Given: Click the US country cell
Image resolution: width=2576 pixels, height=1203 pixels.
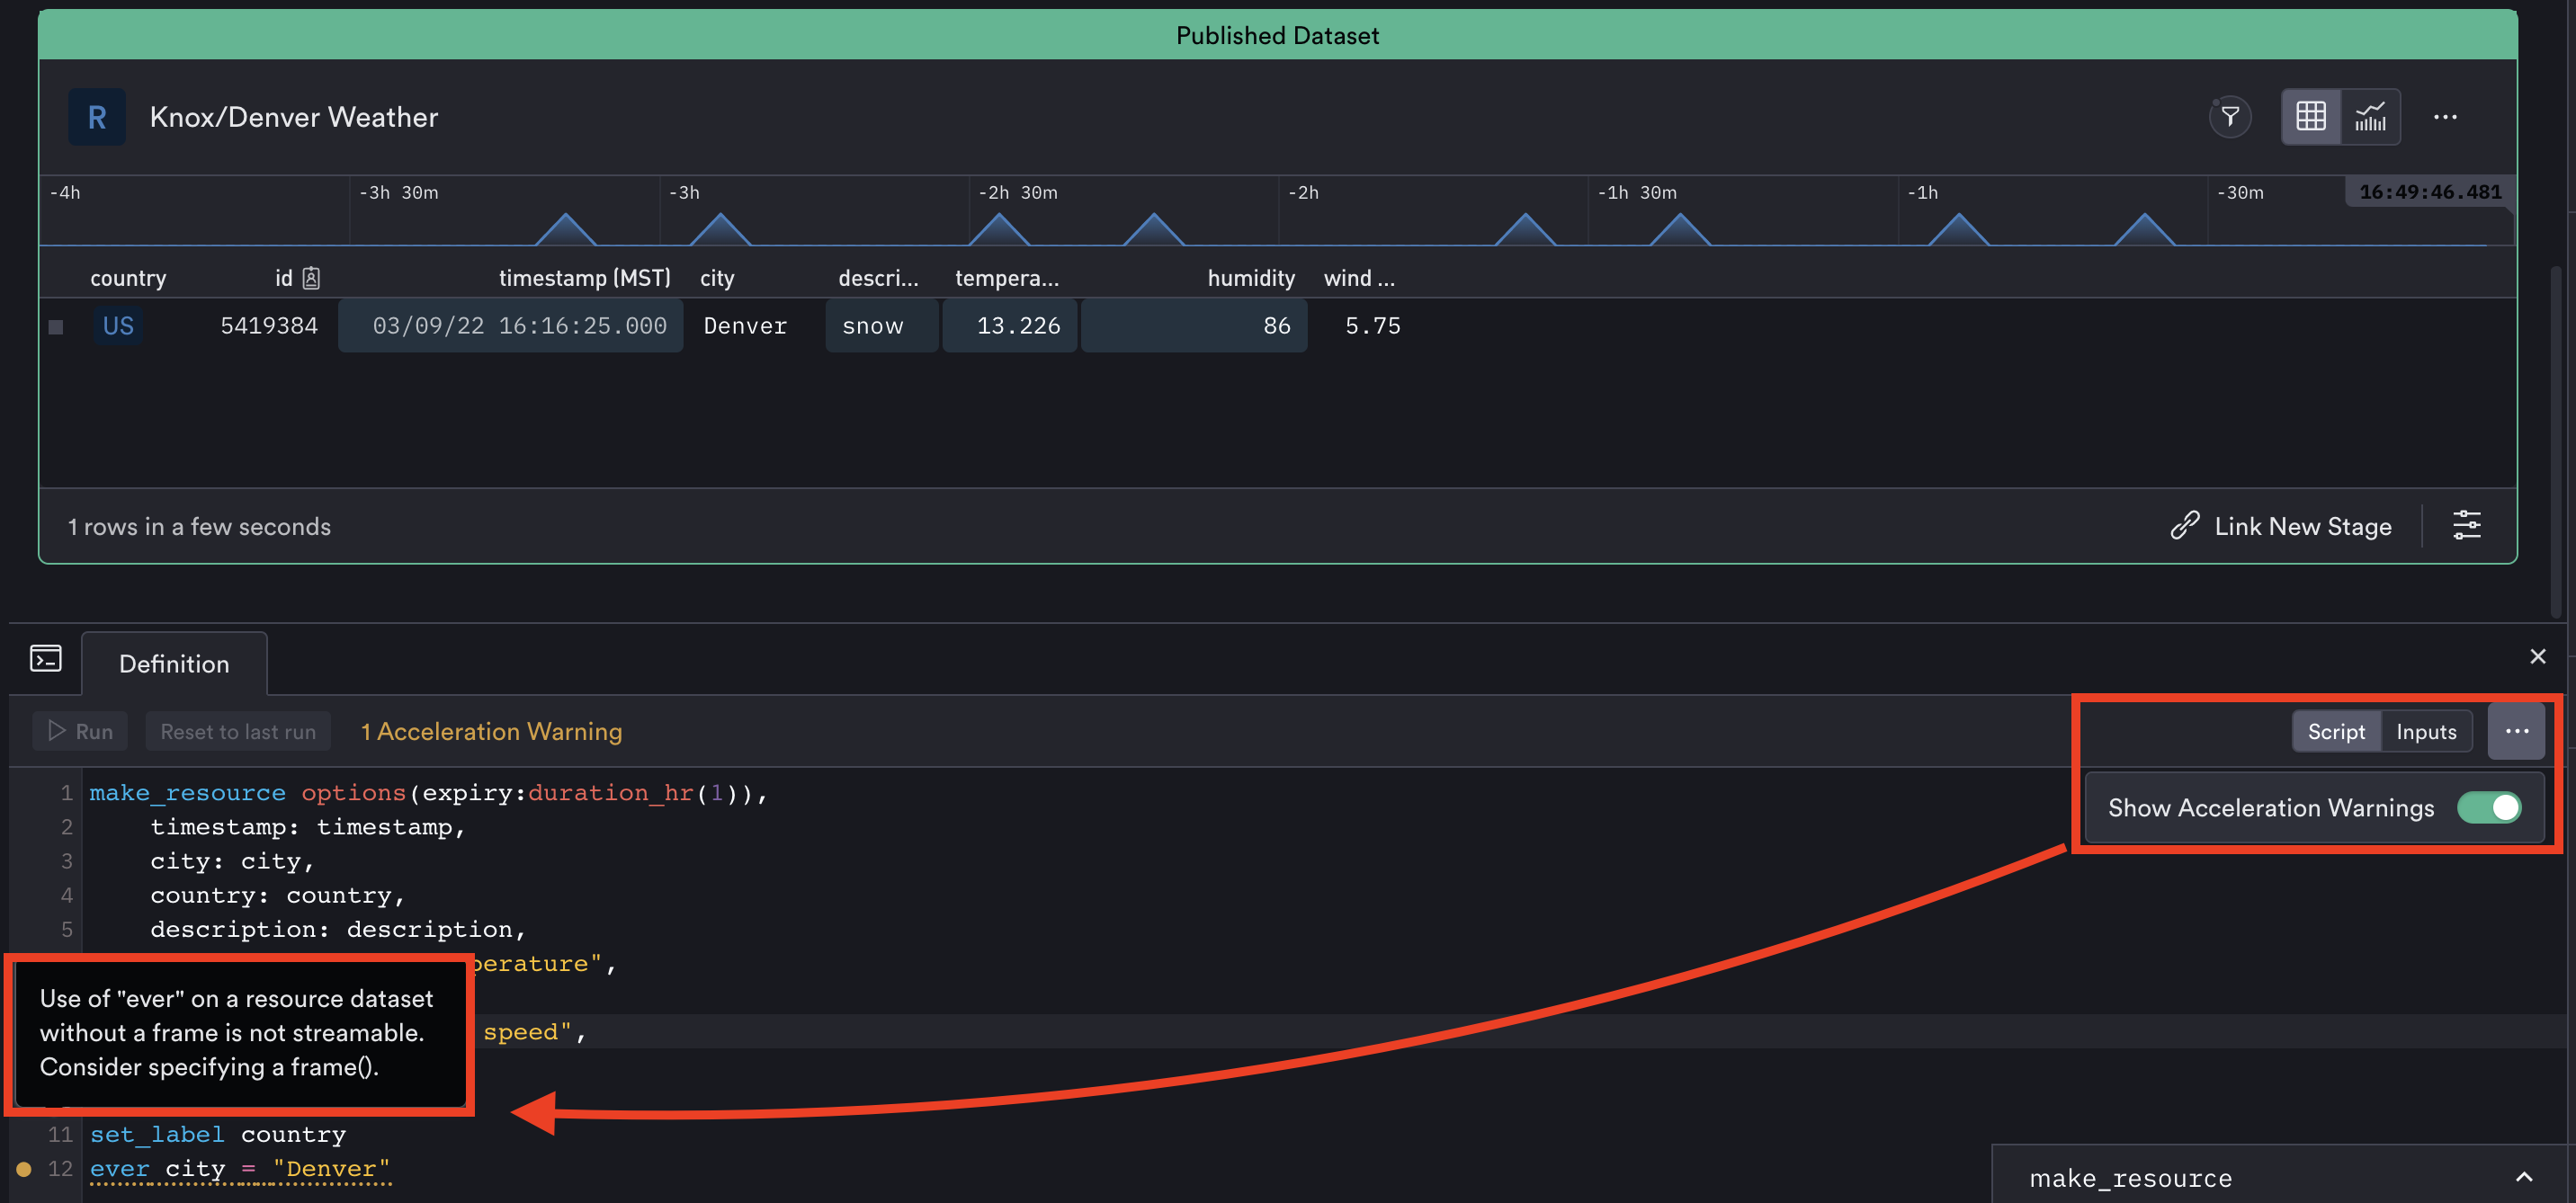Looking at the screenshot, I should point(118,326).
